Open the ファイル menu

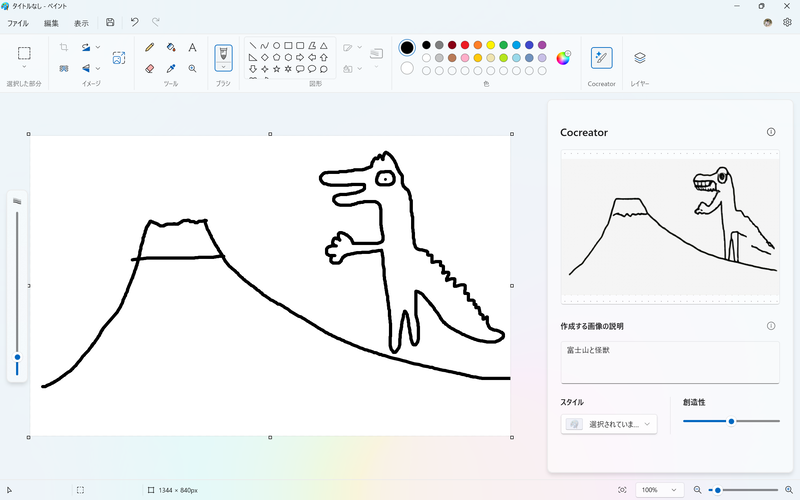click(x=18, y=23)
